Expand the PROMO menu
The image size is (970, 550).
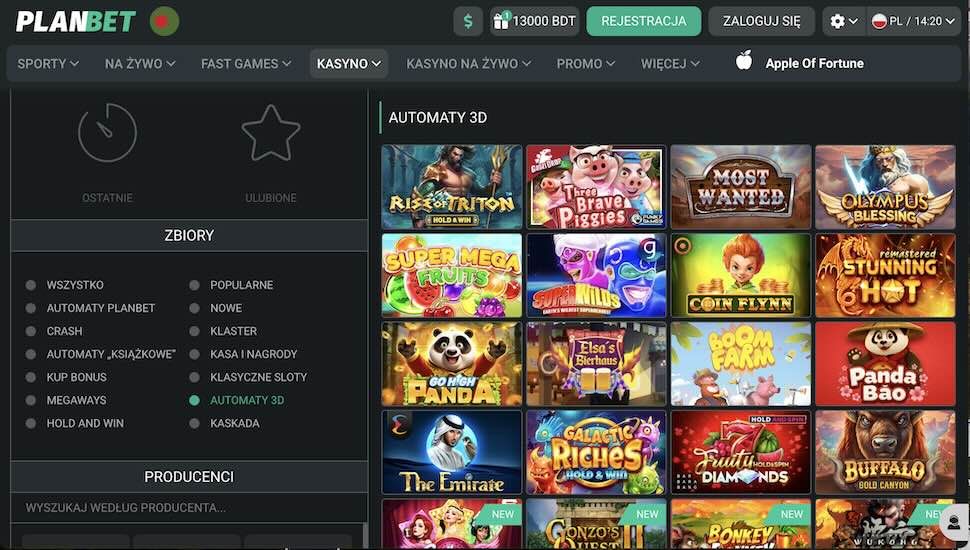point(585,64)
